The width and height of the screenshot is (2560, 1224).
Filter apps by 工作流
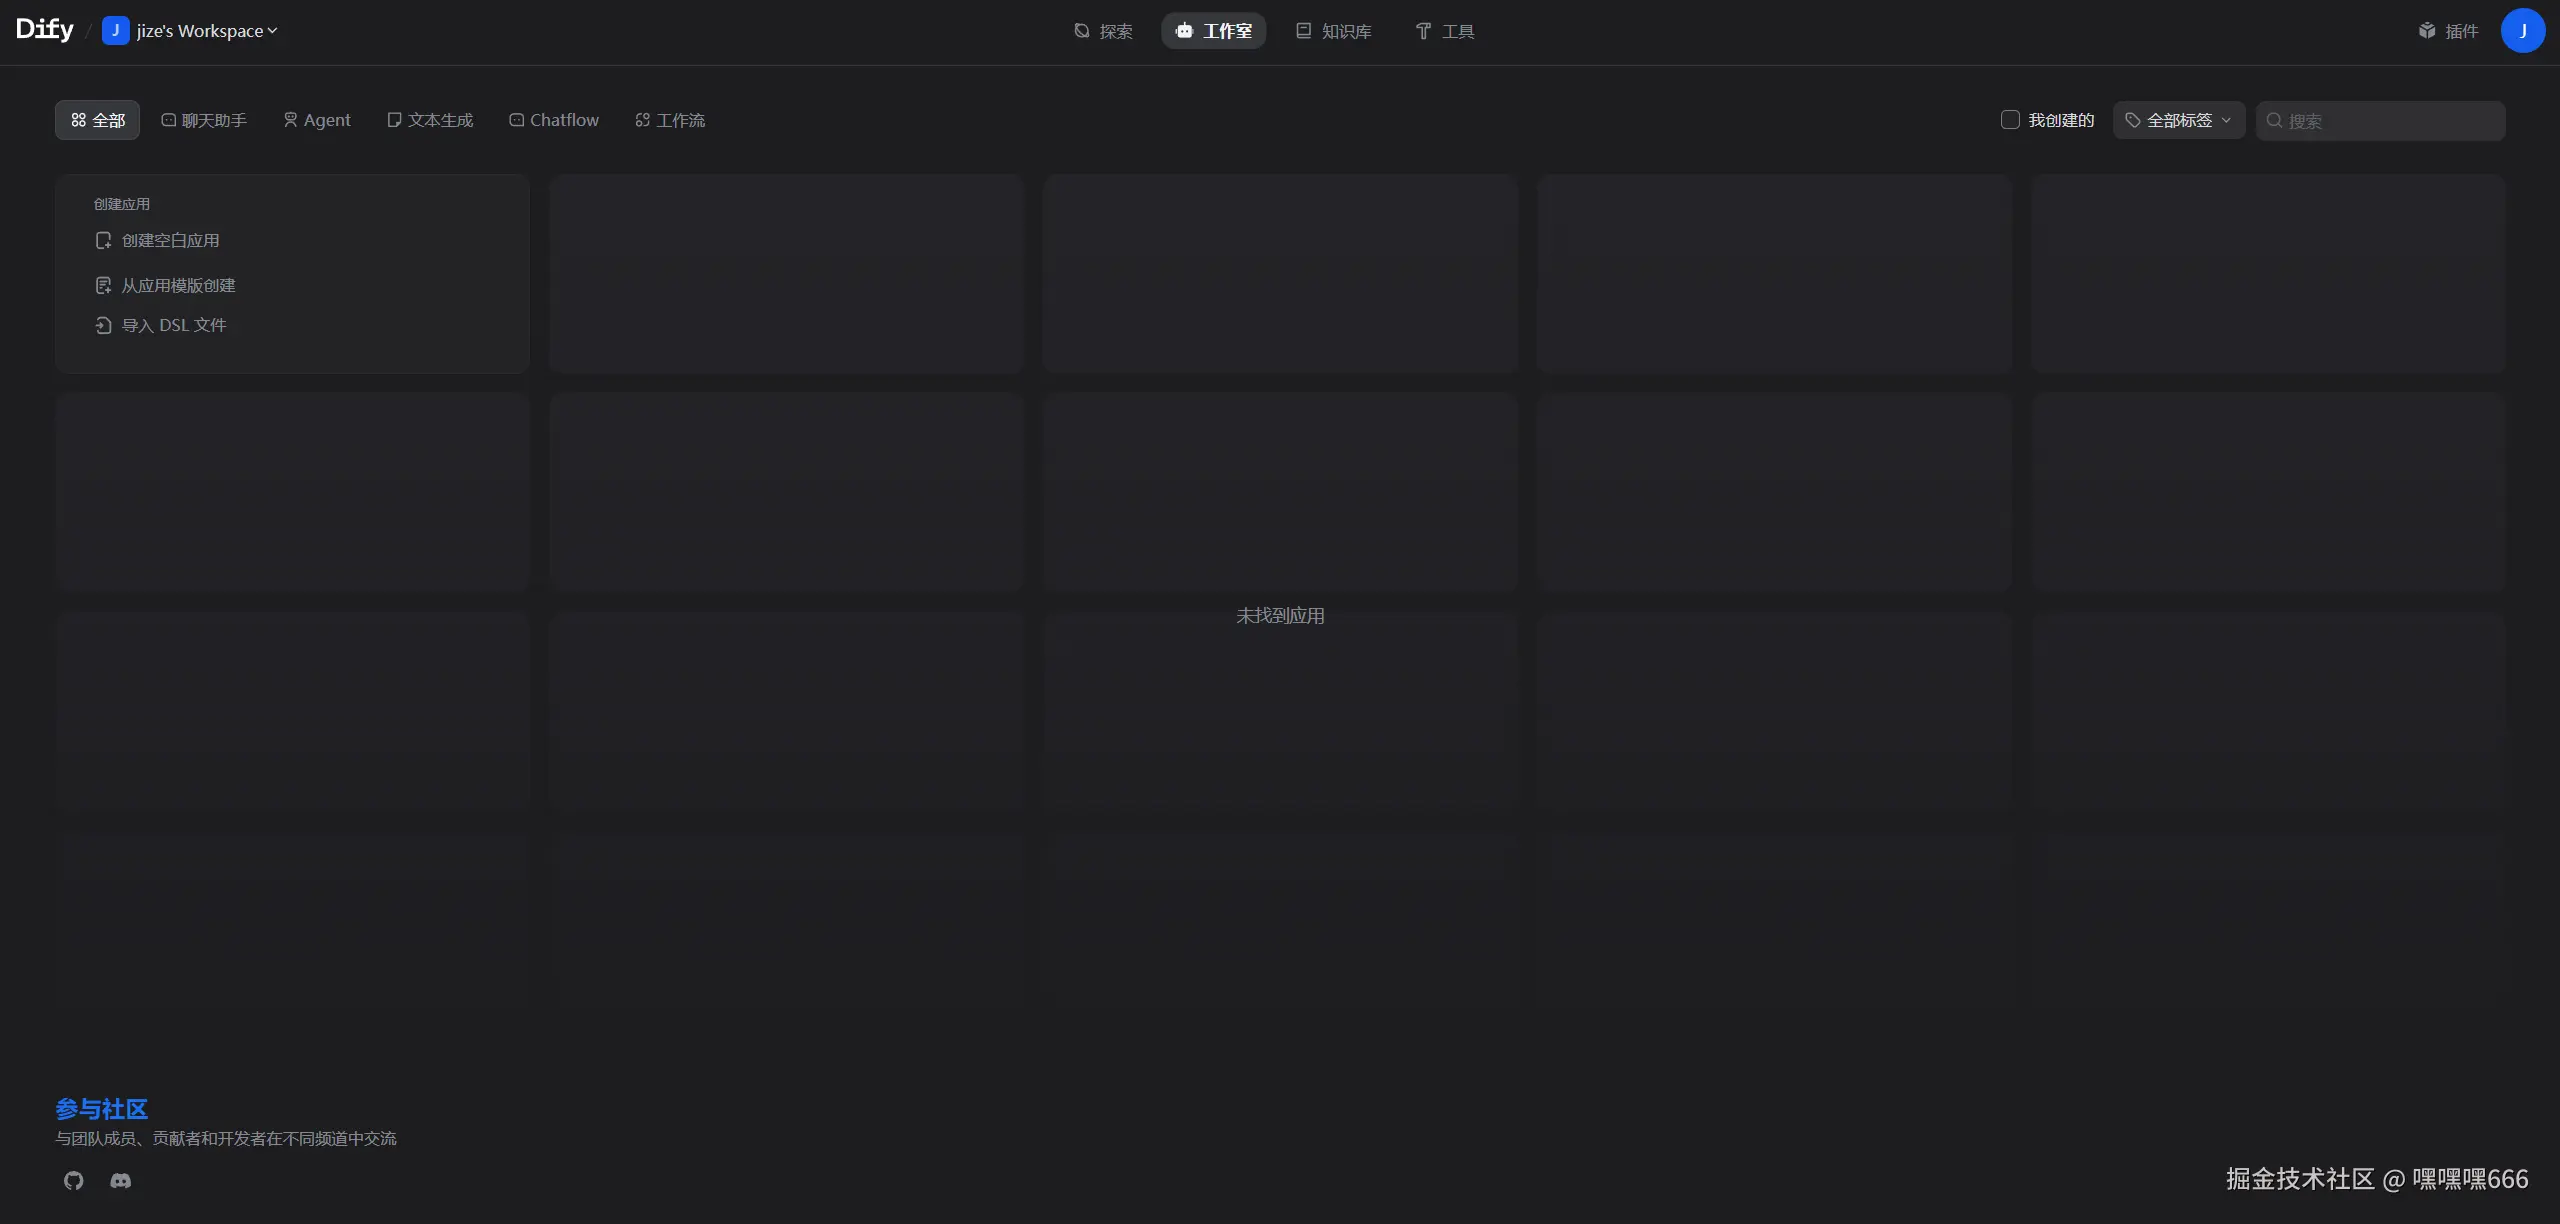coord(670,120)
